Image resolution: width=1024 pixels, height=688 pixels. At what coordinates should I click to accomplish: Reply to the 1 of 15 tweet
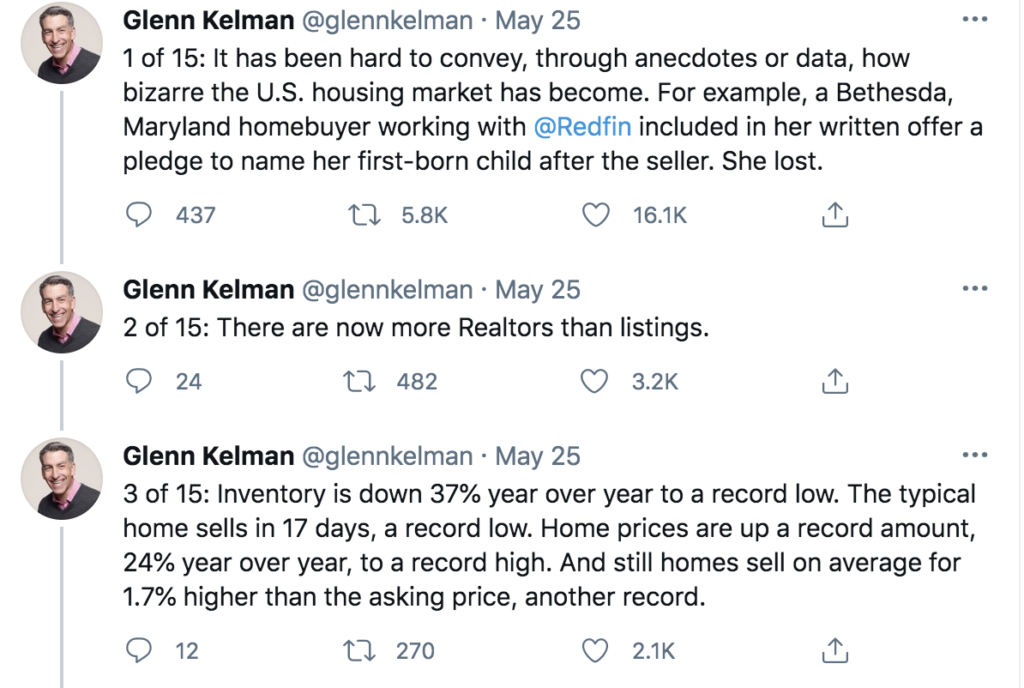pyautogui.click(x=138, y=215)
